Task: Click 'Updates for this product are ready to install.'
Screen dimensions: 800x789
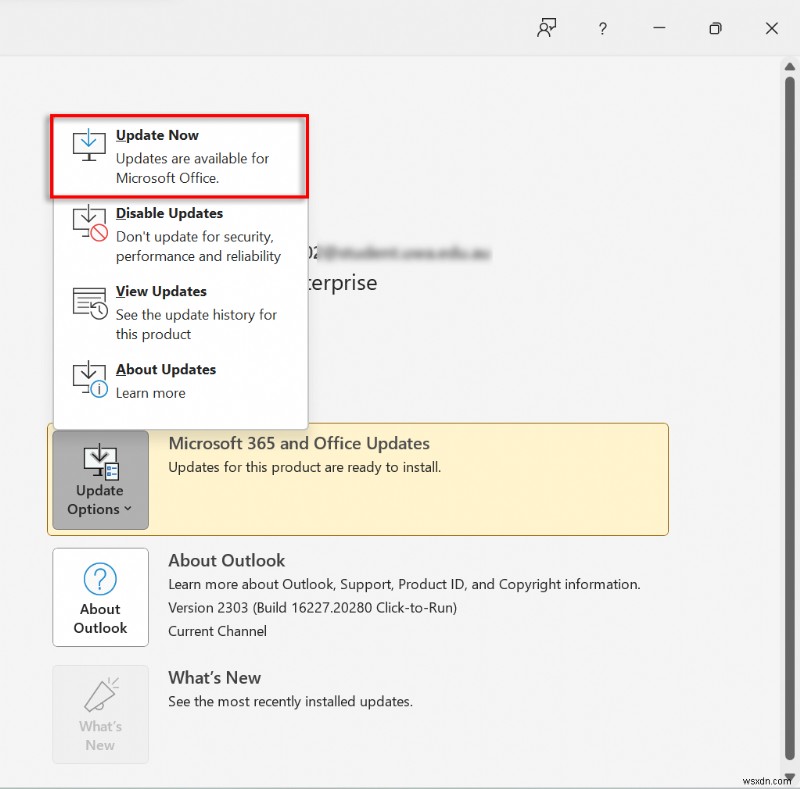Action: (305, 467)
